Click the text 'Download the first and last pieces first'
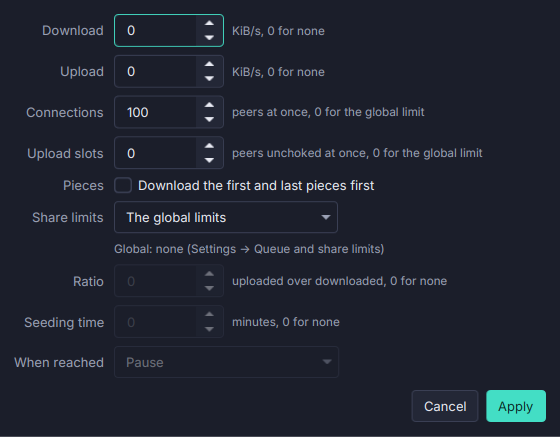This screenshot has width=560, height=437. pos(256,186)
